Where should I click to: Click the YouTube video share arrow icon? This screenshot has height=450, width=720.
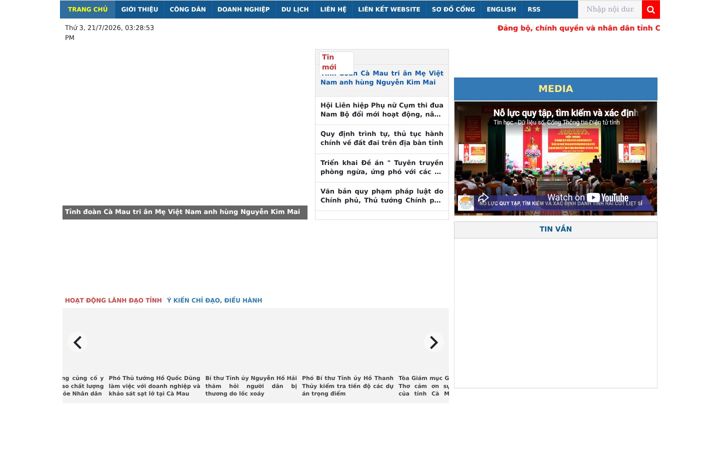tap(483, 198)
